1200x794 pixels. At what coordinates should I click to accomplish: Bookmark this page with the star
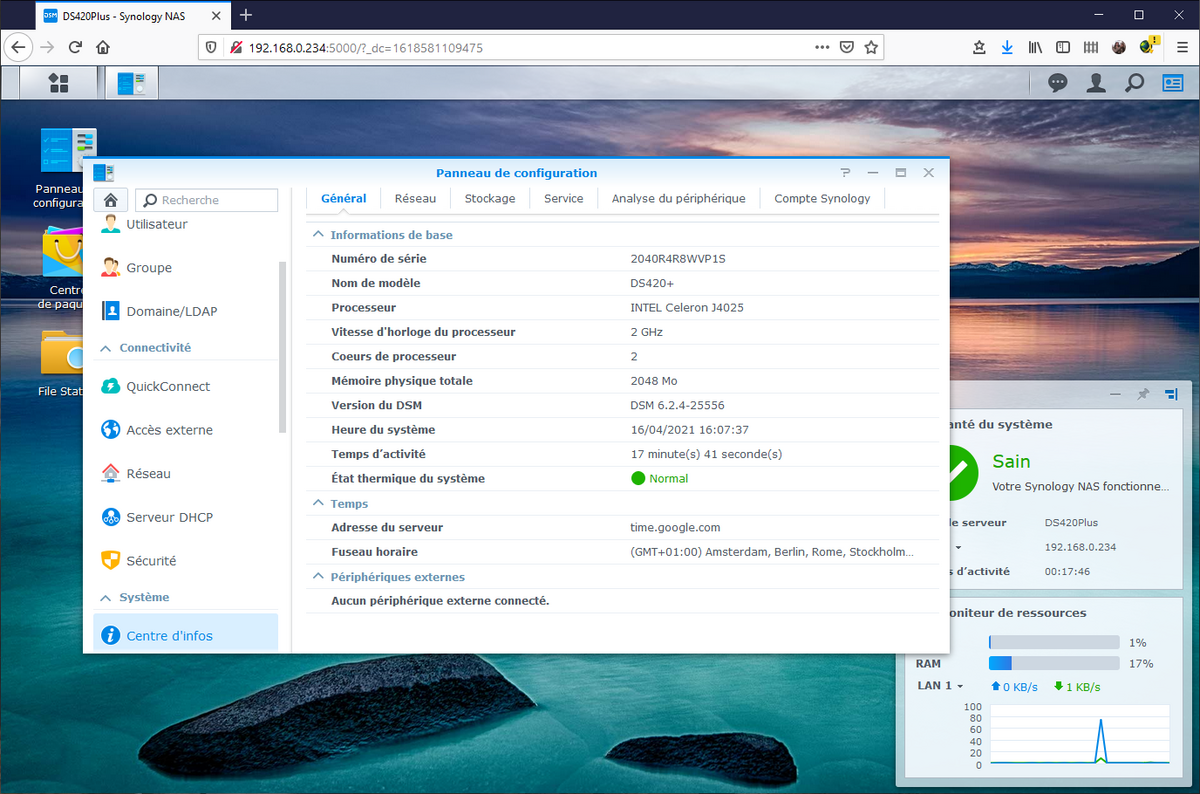coord(871,47)
